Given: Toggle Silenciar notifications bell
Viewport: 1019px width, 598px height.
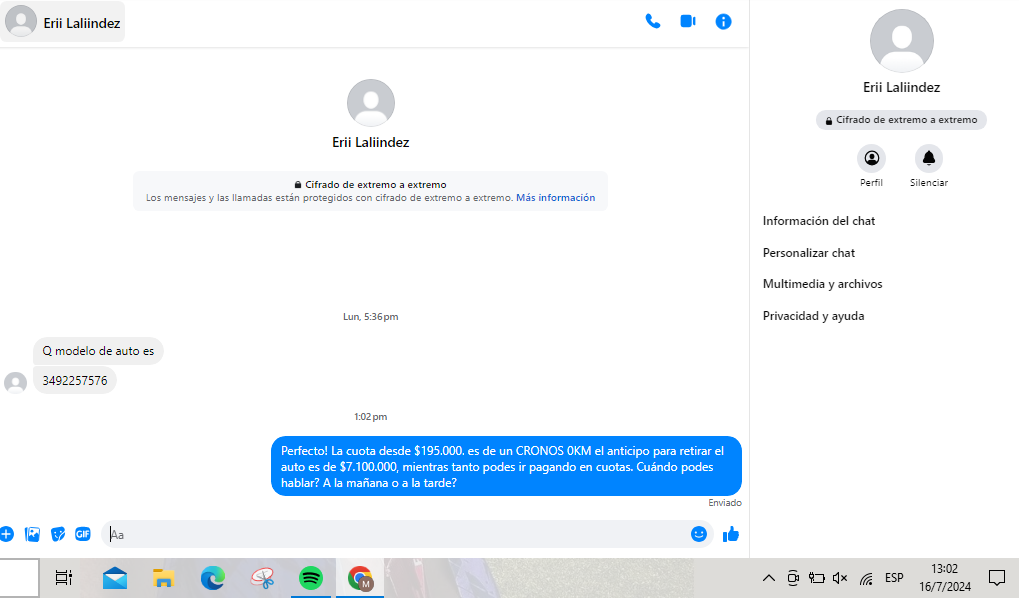Looking at the screenshot, I should click(928, 158).
